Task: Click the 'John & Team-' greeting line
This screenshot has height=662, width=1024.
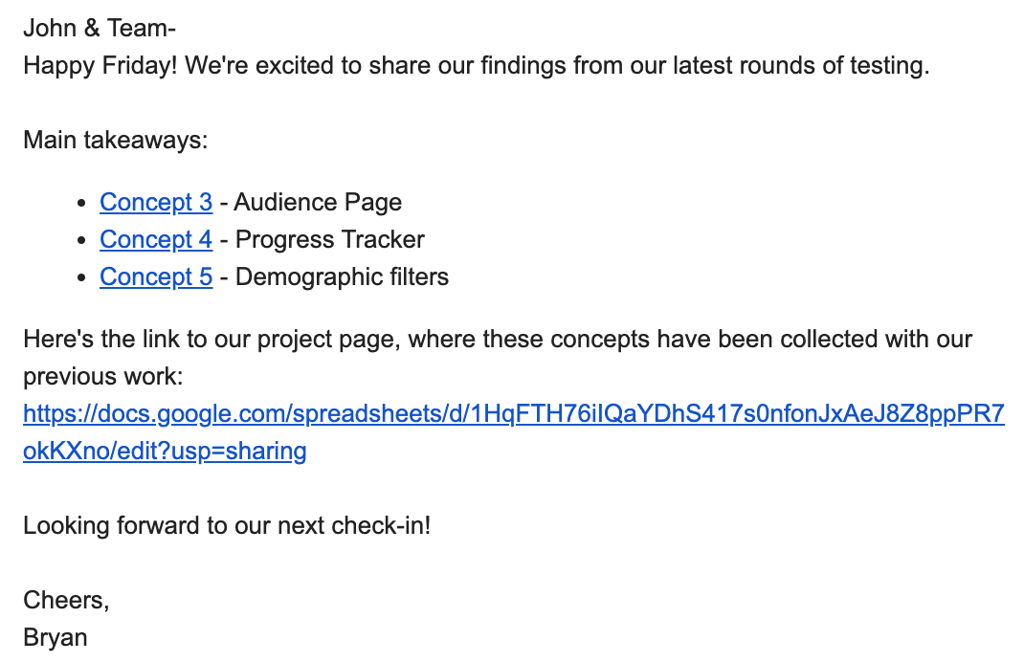Action: pyautogui.click(x=99, y=28)
